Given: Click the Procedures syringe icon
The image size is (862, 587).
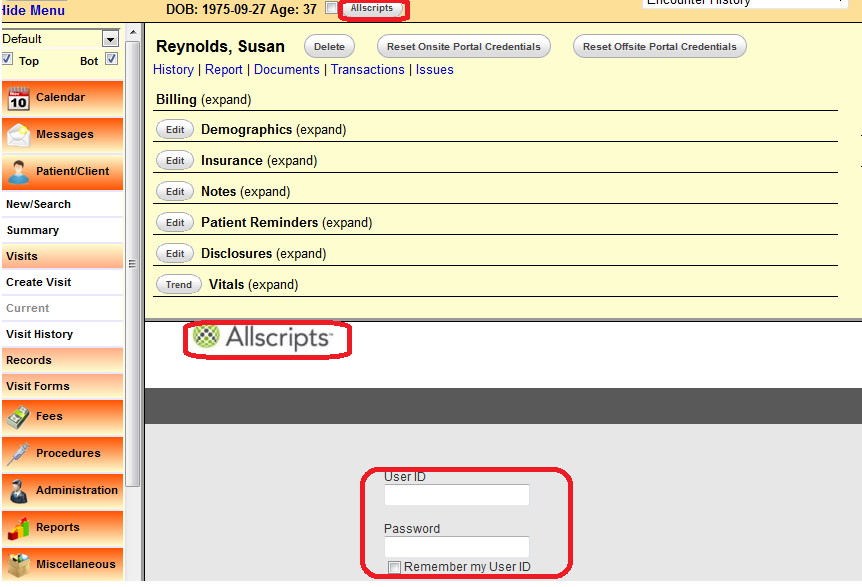Looking at the screenshot, I should pyautogui.click(x=18, y=454).
